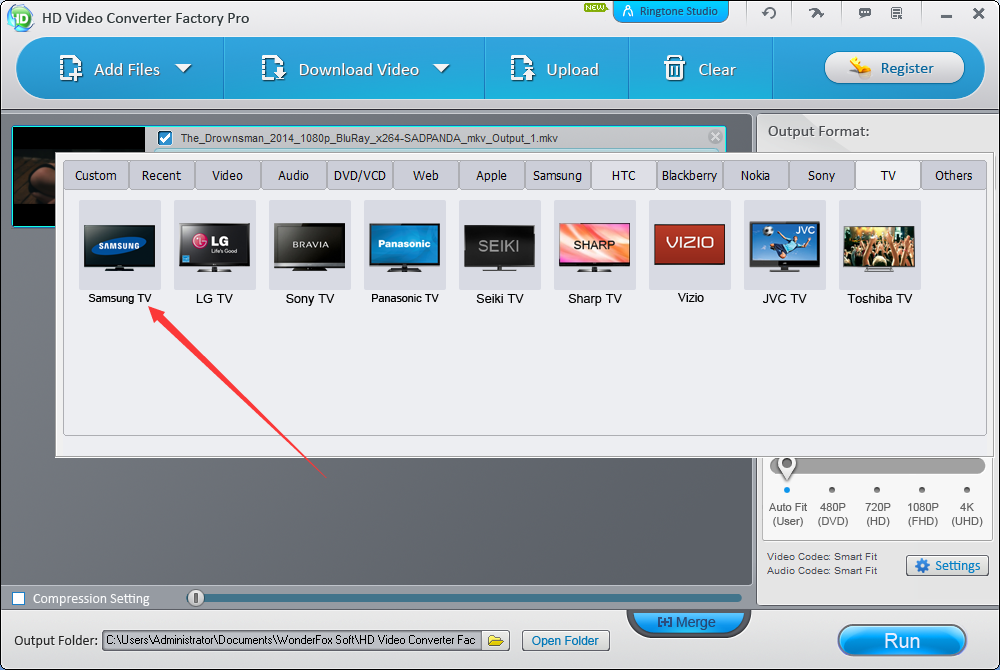Switch to the Nokia tab
The height and width of the screenshot is (670, 1000).
755,175
